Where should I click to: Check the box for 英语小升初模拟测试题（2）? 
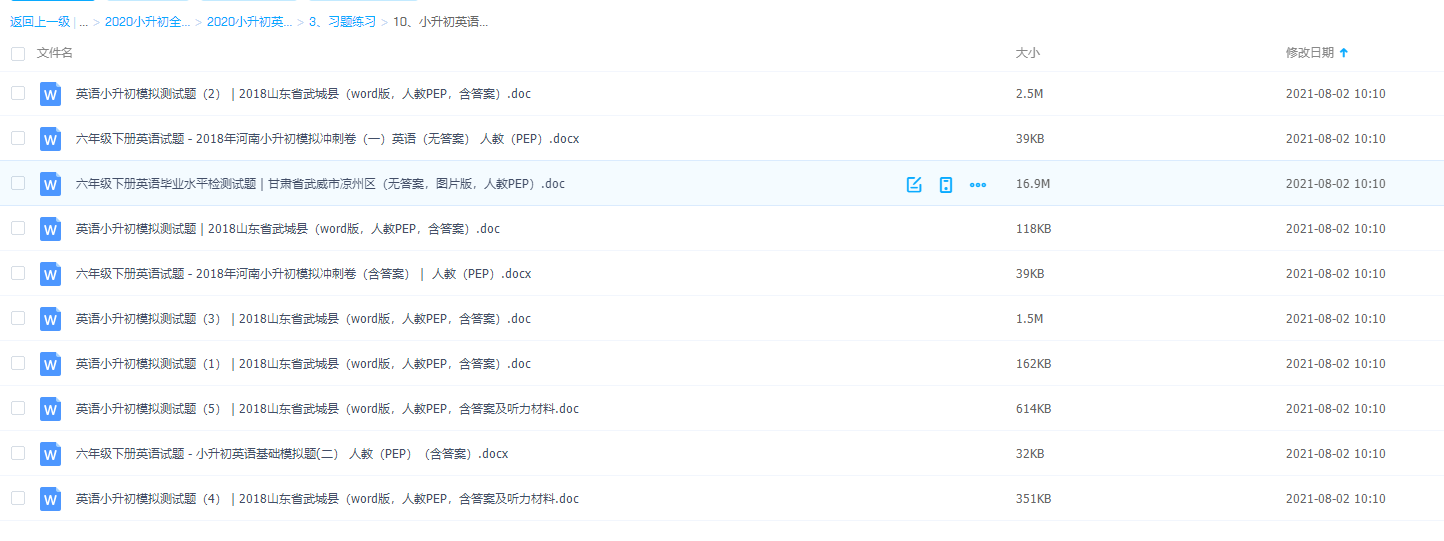coord(18,93)
